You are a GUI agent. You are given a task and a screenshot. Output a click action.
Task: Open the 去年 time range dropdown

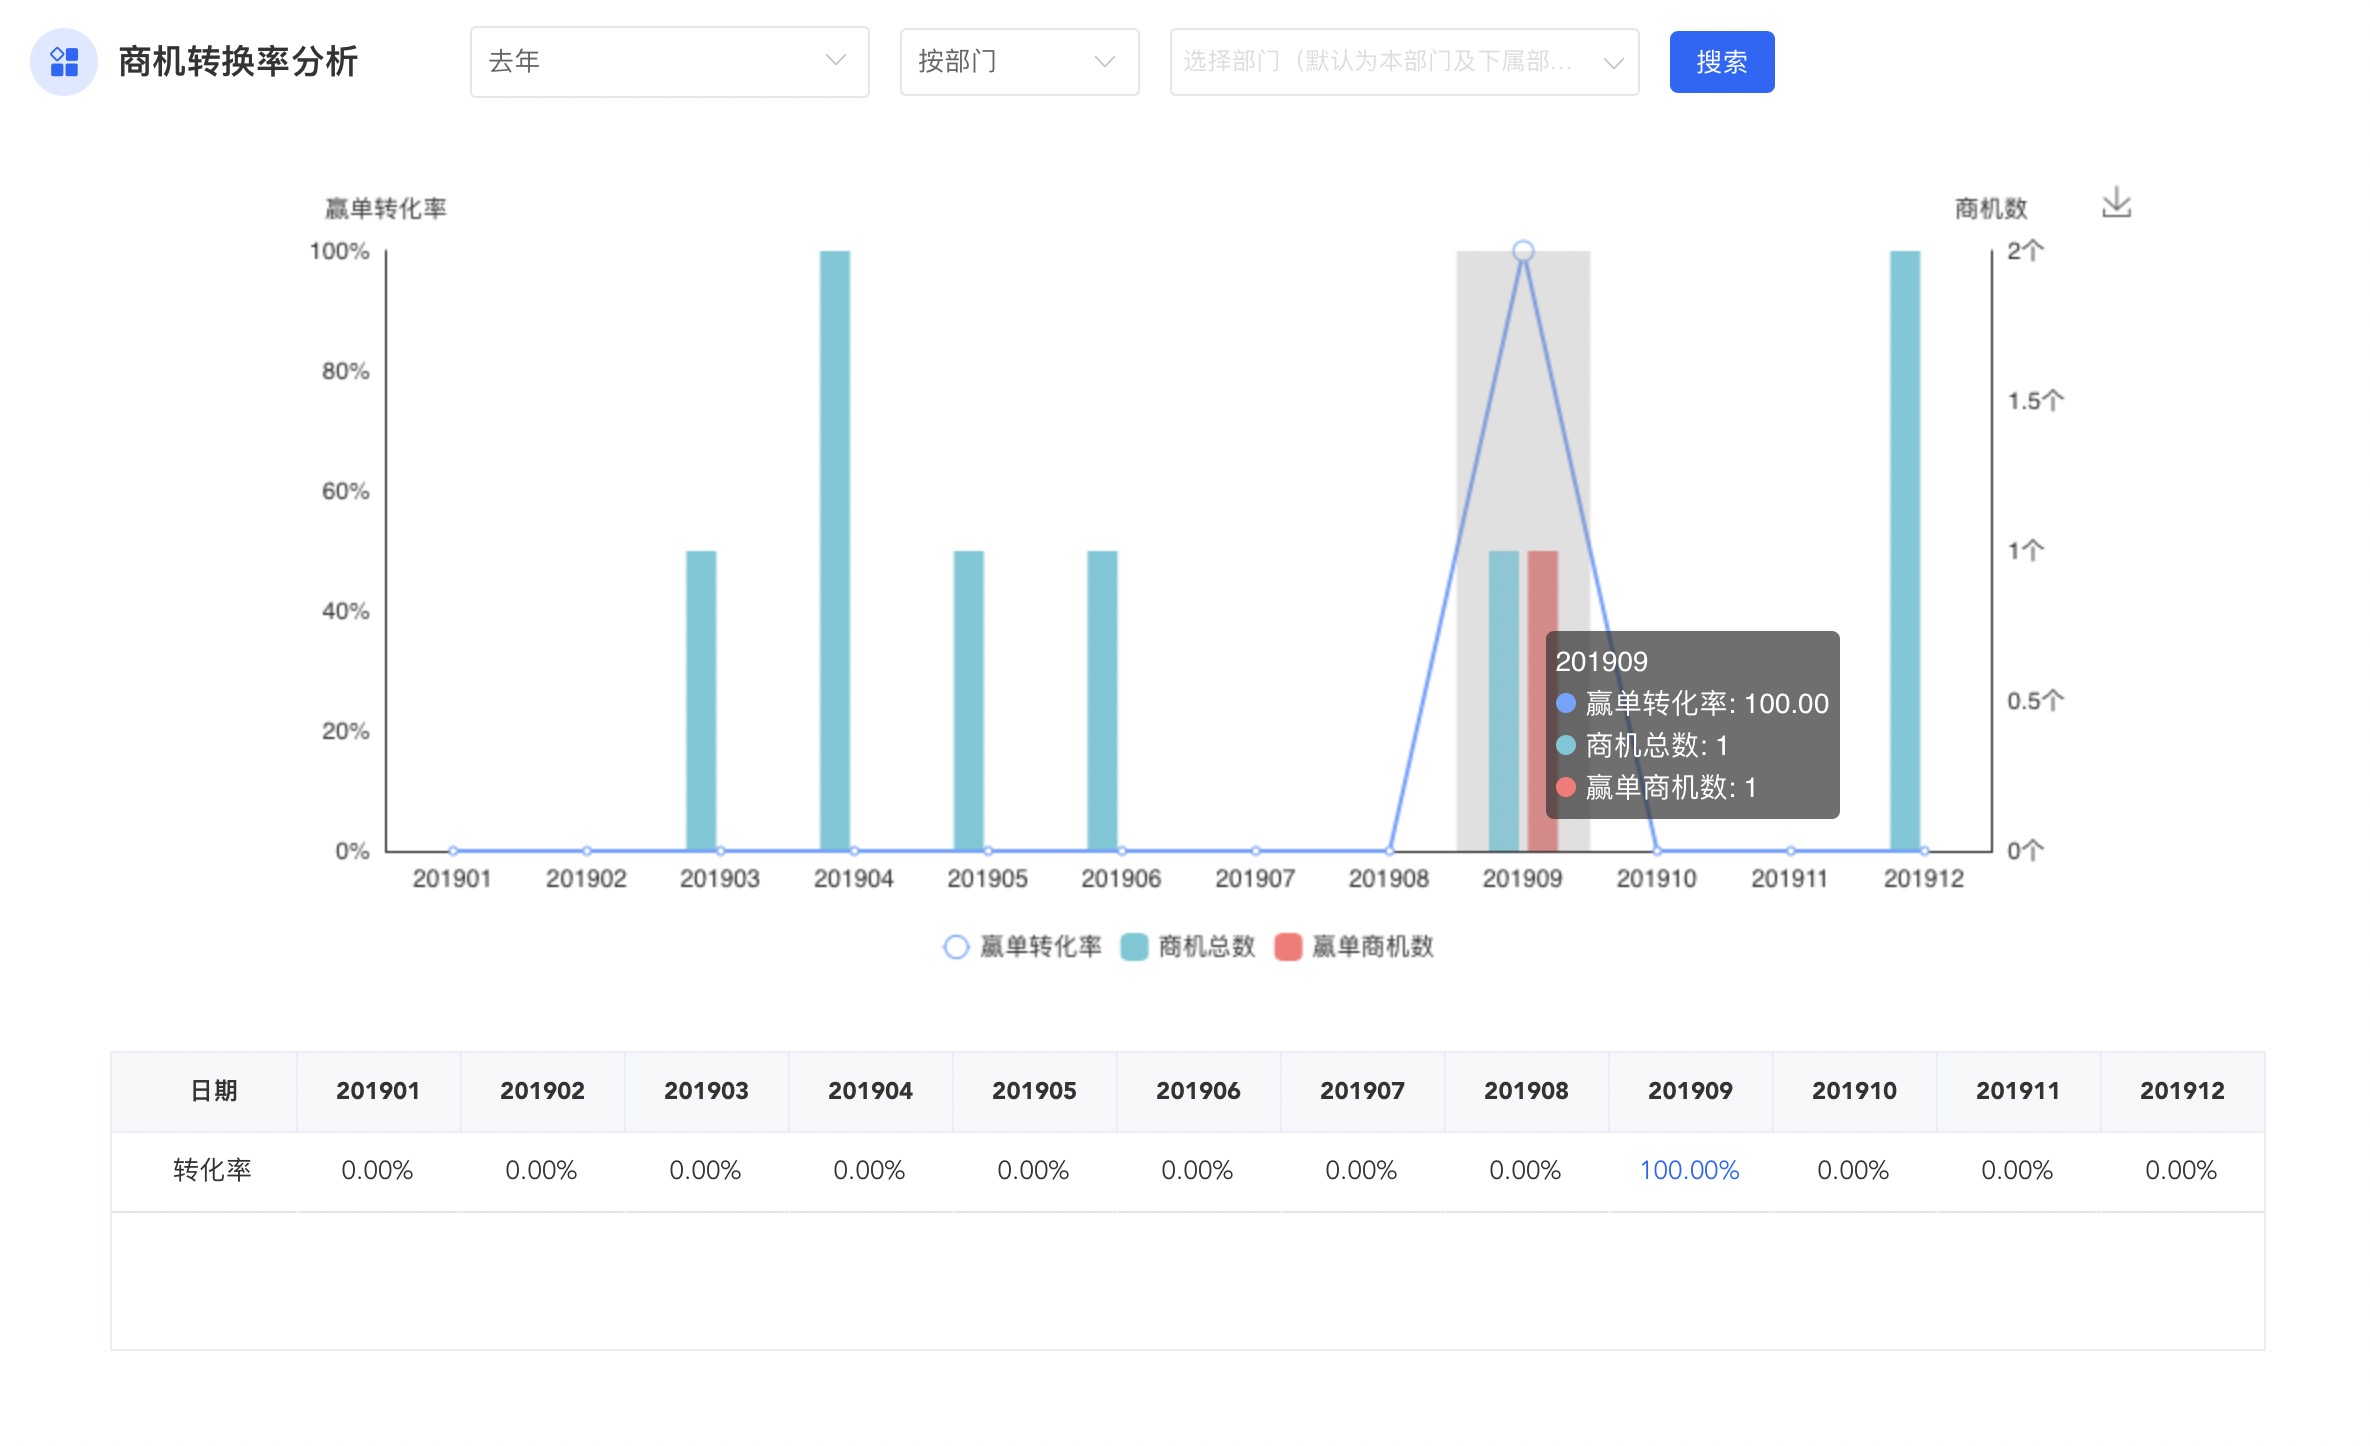(669, 62)
